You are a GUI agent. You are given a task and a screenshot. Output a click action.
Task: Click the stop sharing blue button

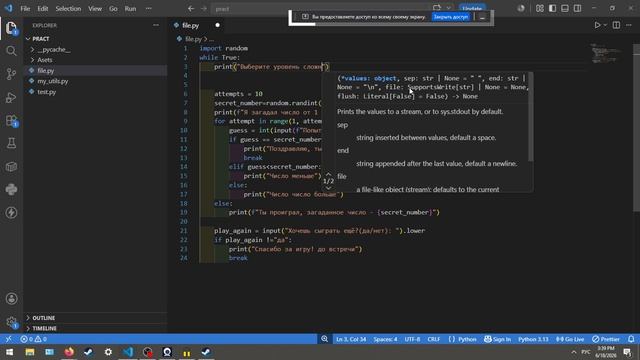451,17
